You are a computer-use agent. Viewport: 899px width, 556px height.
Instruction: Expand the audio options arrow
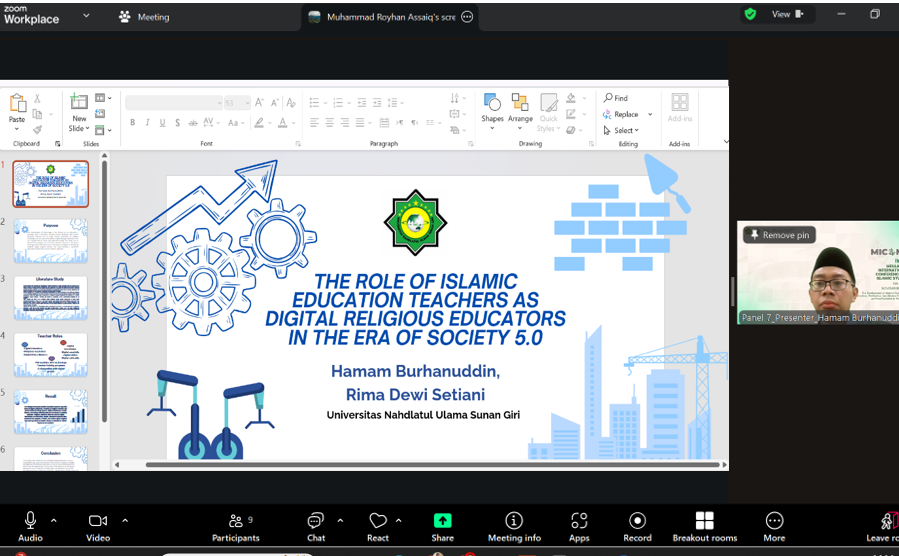[54, 520]
